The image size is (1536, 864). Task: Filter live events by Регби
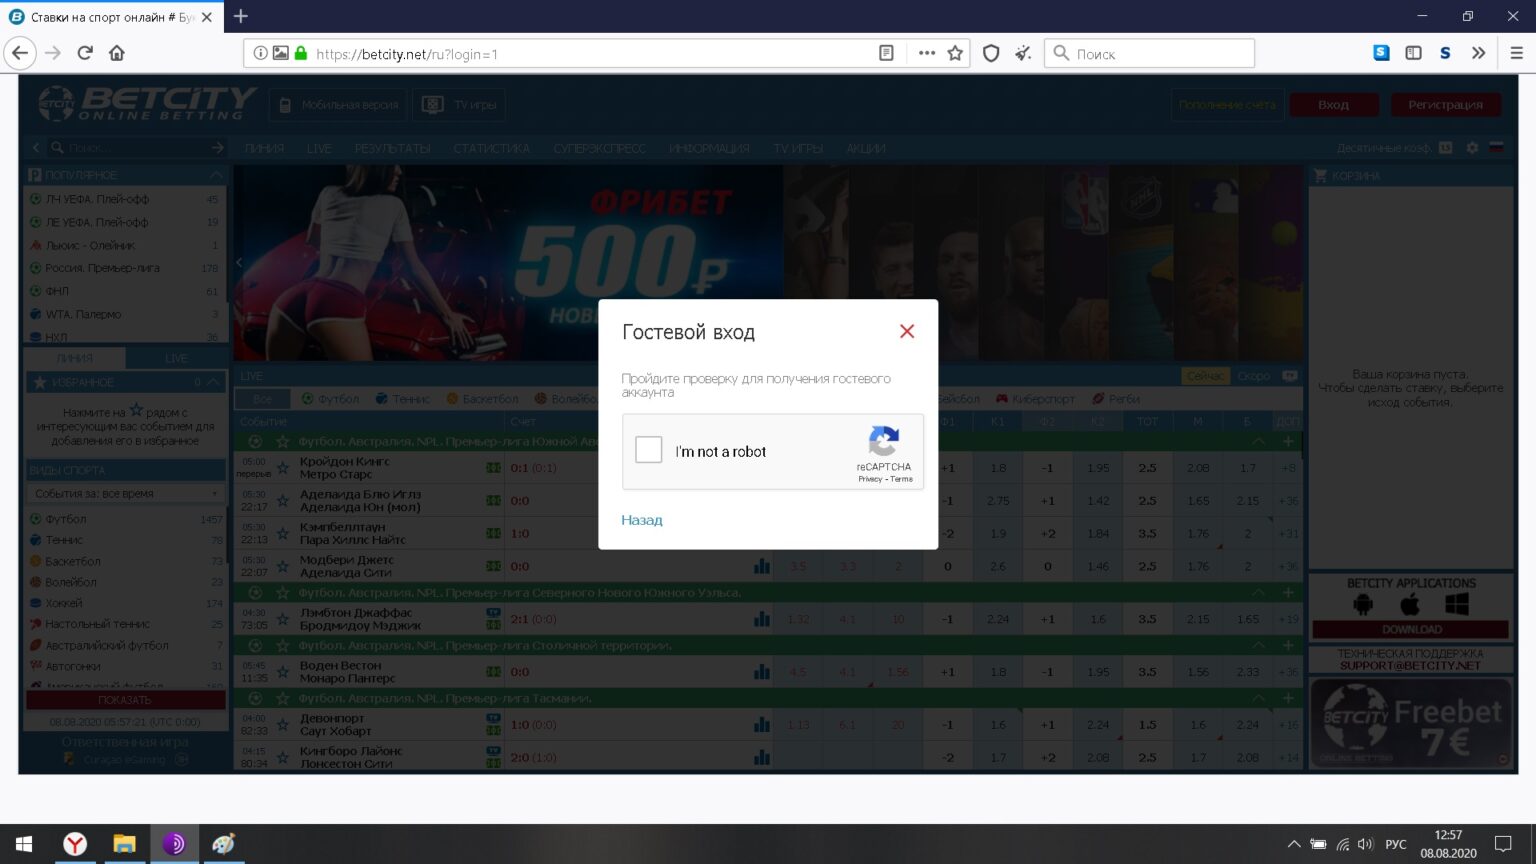tap(1115, 399)
